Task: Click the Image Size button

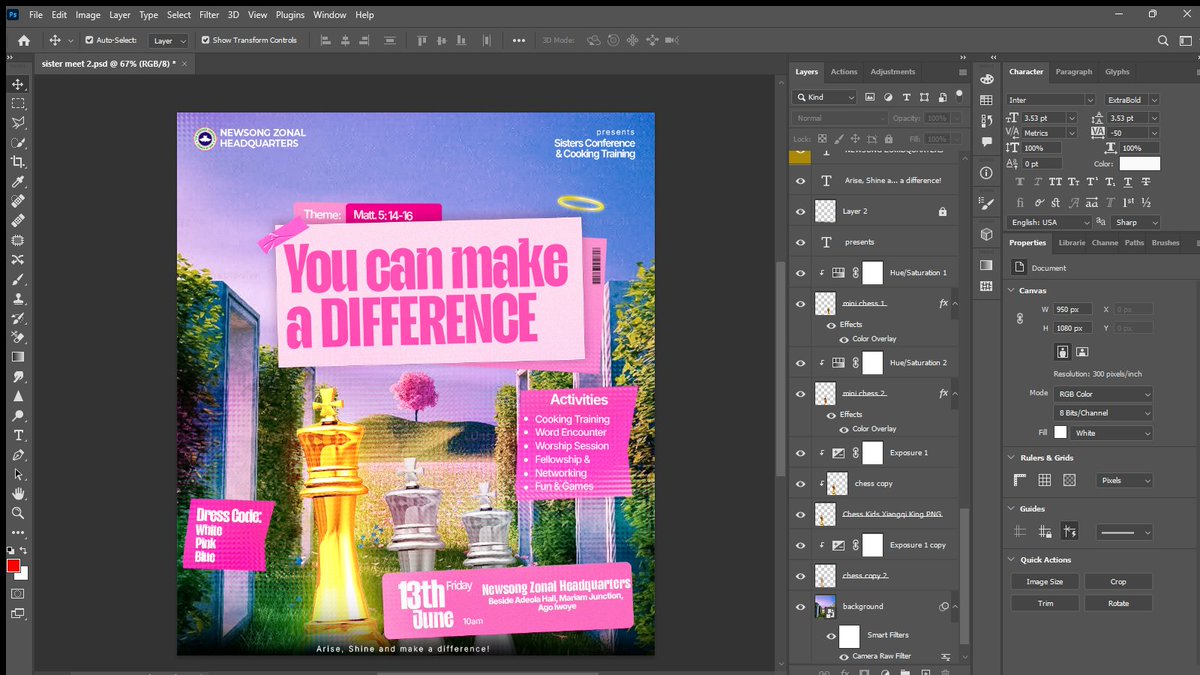Action: (x=1045, y=581)
